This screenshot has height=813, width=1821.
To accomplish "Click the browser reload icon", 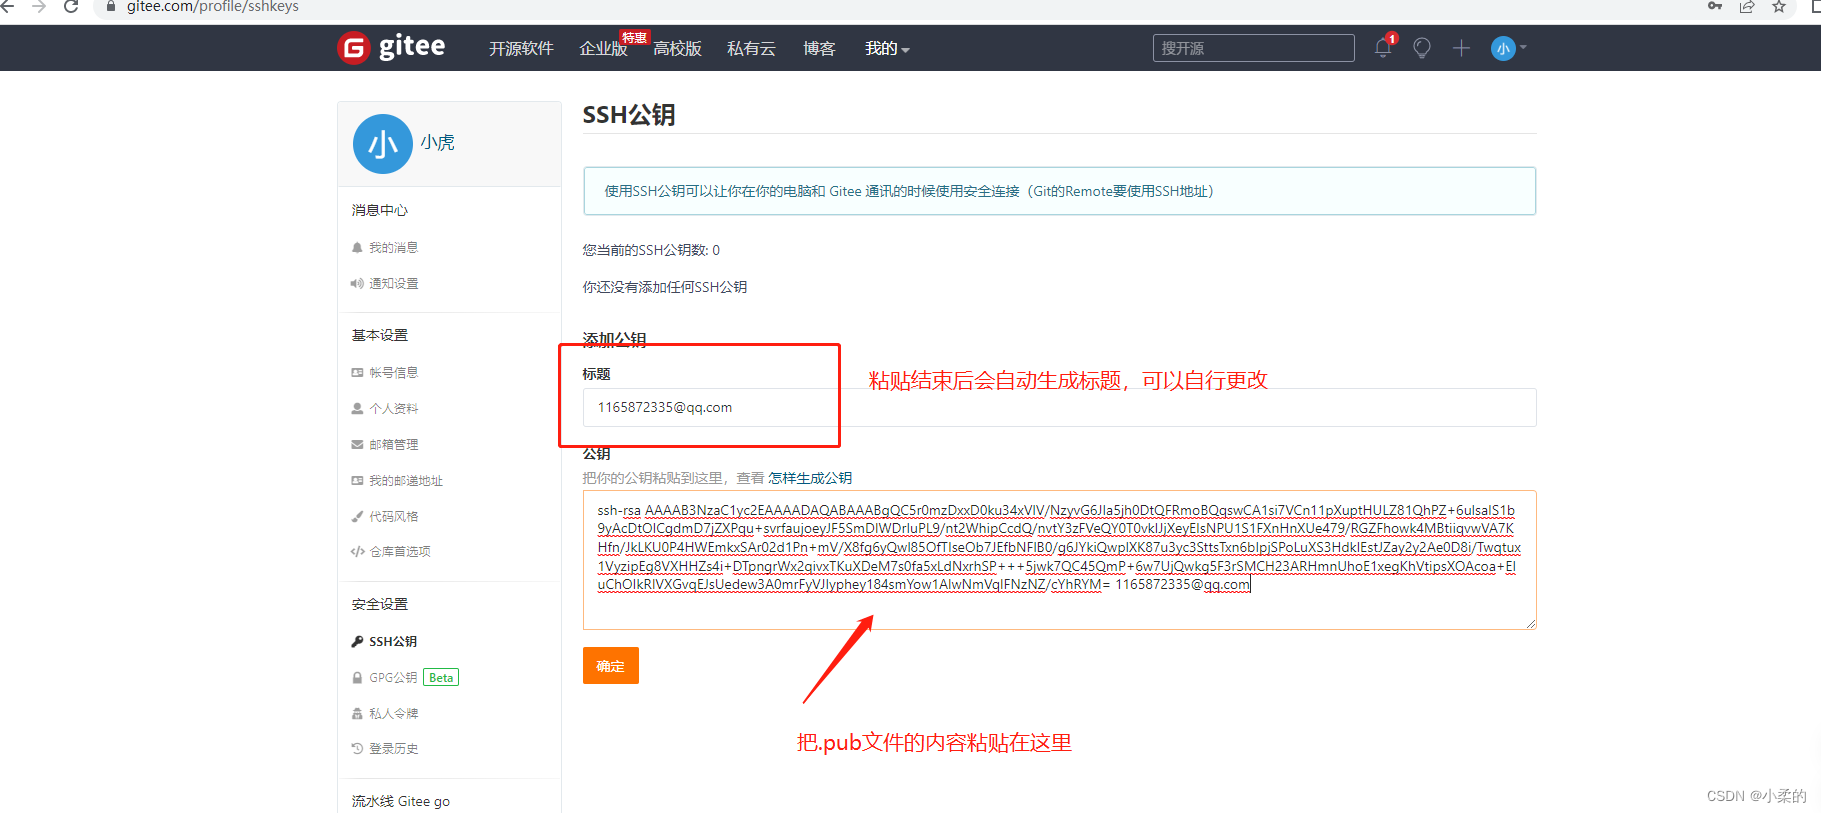I will tap(71, 7).
